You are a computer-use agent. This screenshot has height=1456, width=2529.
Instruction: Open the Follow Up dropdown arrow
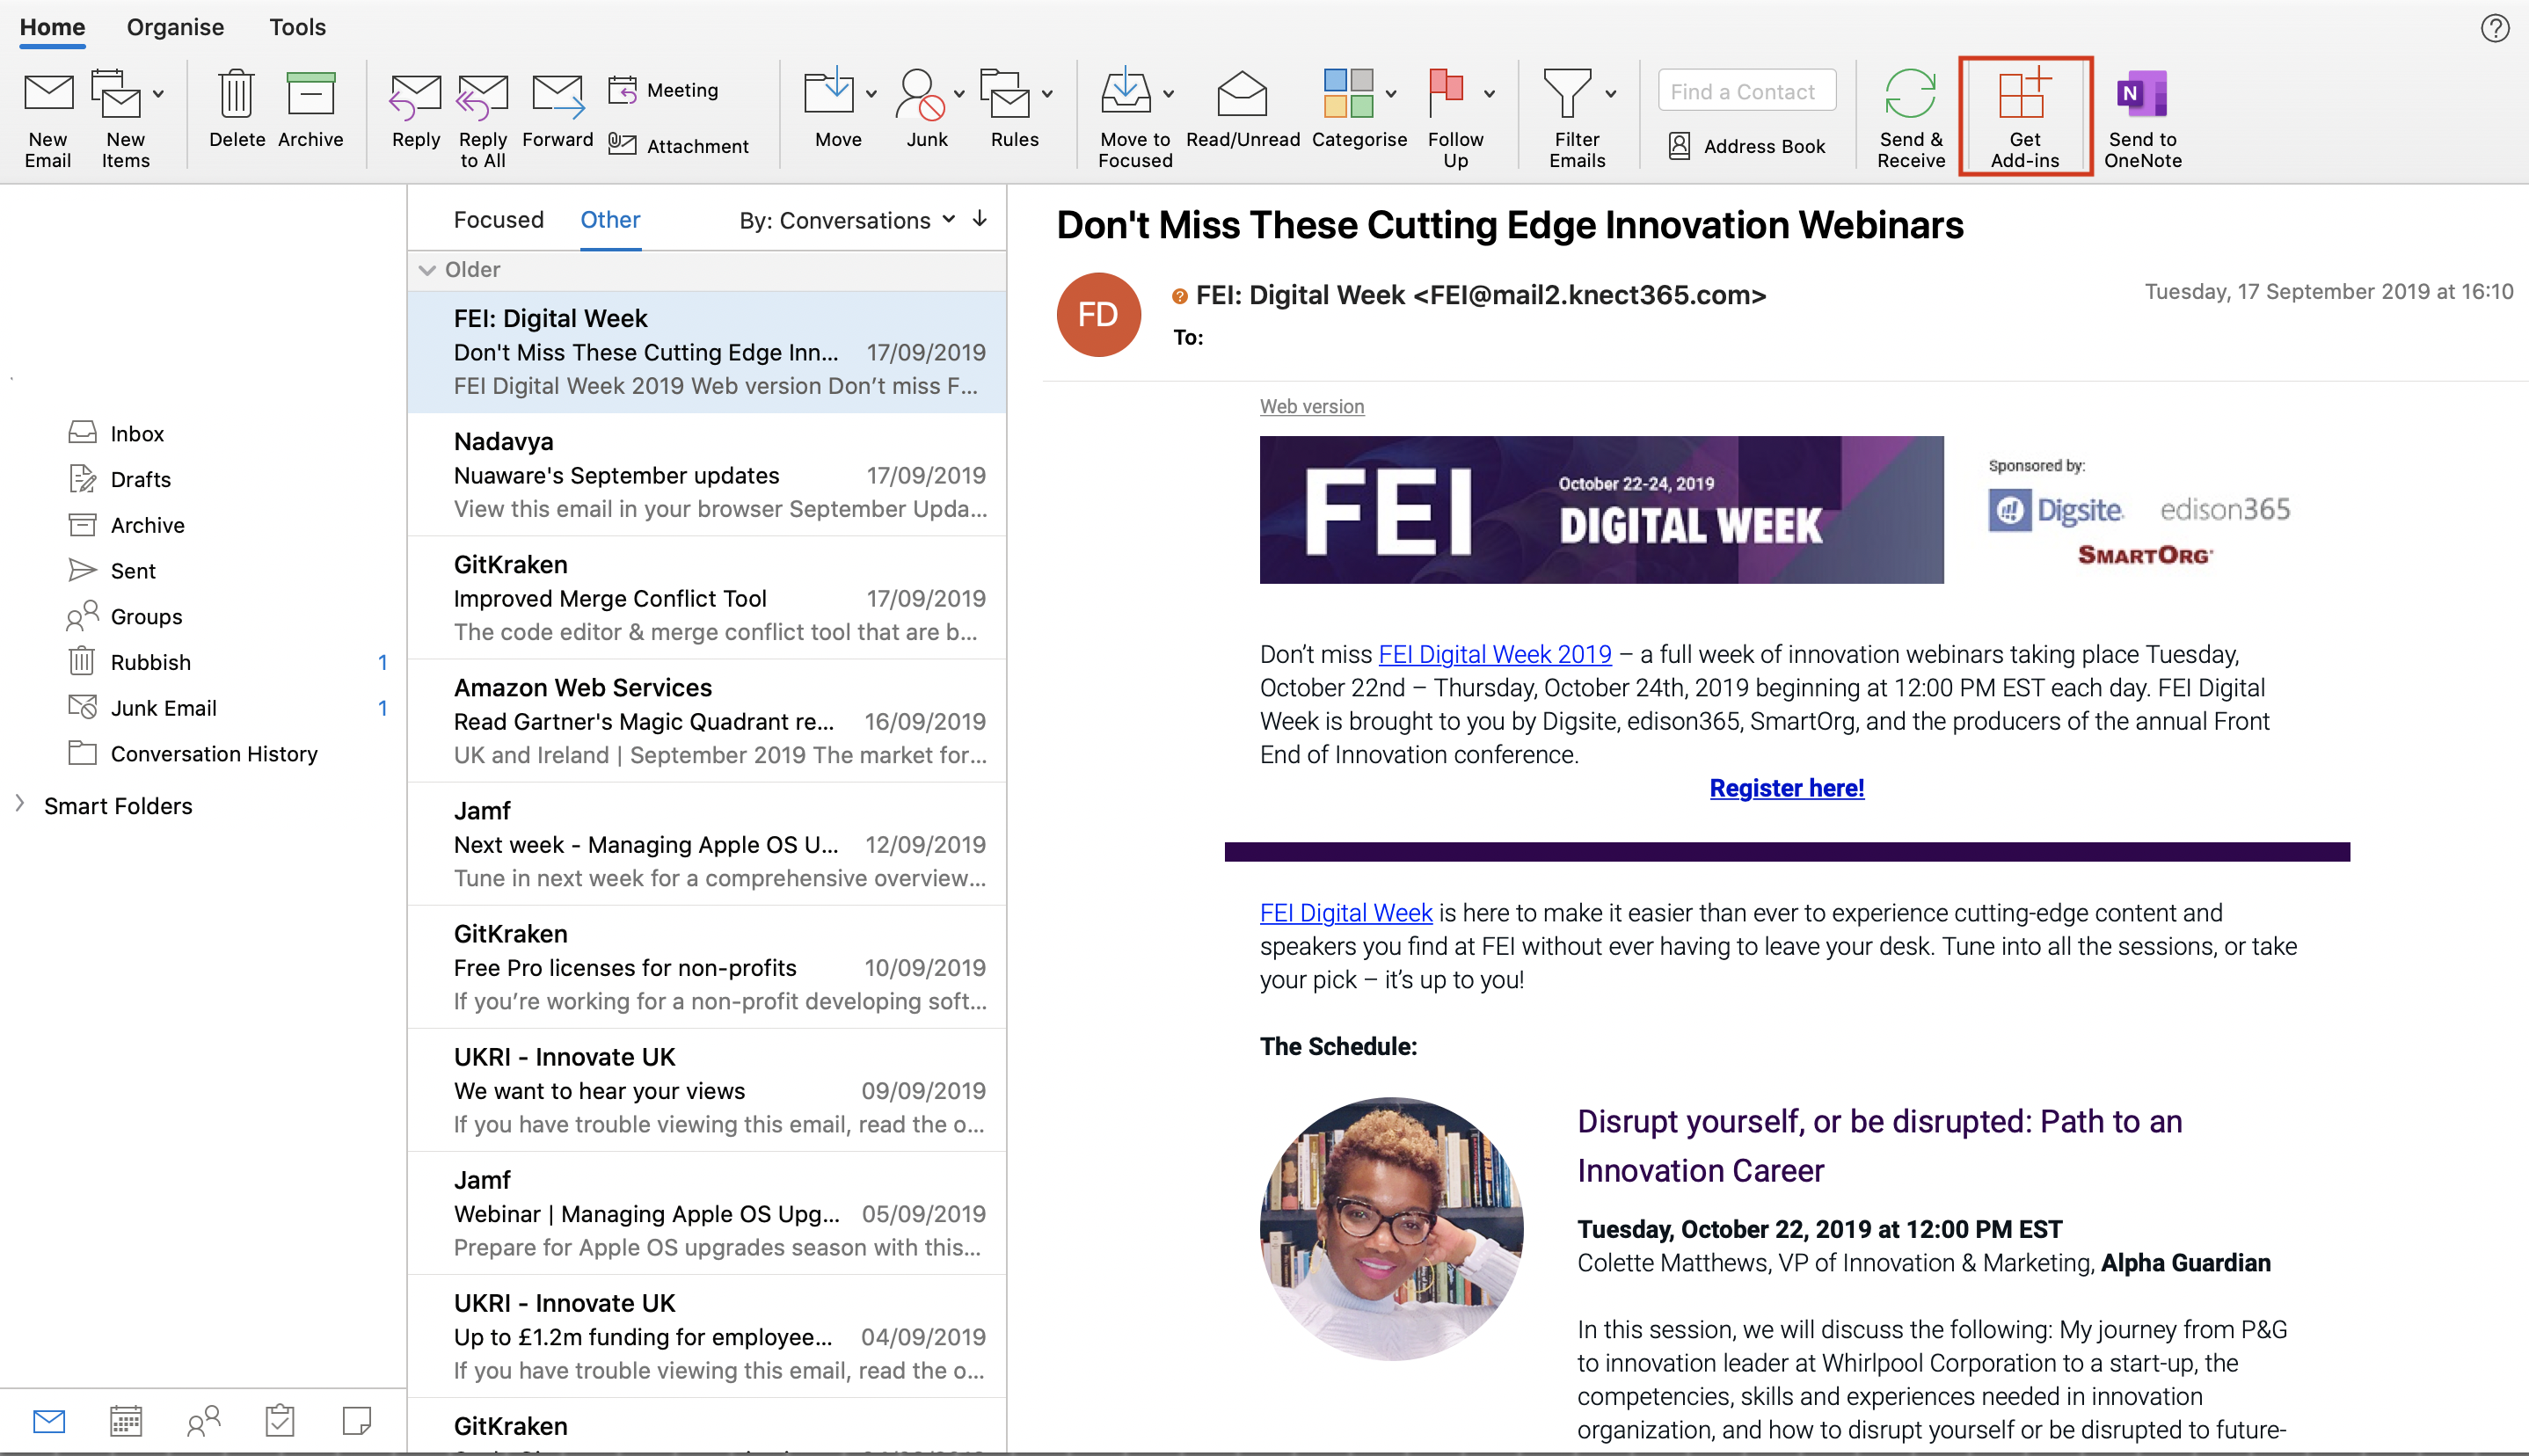pos(1489,94)
